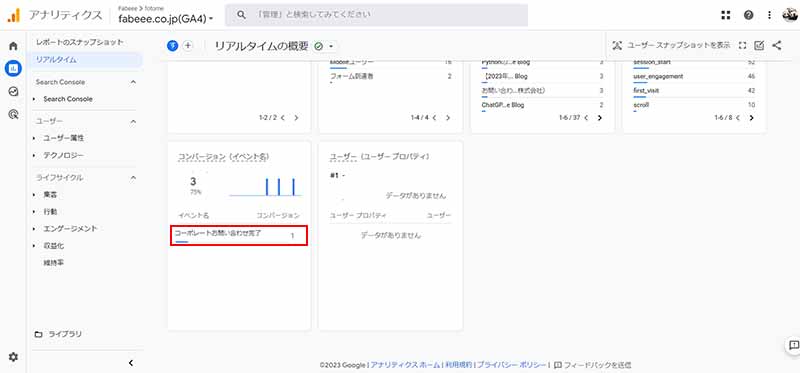Open the Advertising icon in left rail
800x373 pixels.
pos(13,114)
